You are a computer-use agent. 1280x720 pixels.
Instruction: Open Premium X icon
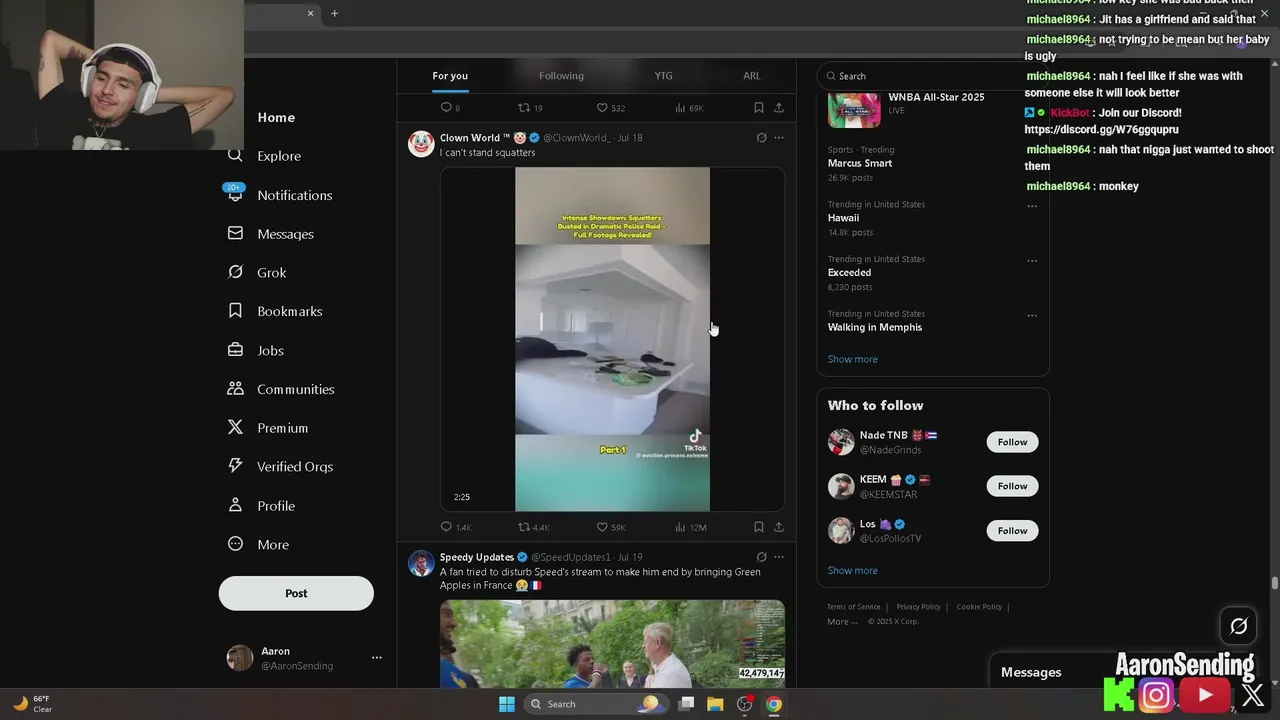click(x=235, y=427)
